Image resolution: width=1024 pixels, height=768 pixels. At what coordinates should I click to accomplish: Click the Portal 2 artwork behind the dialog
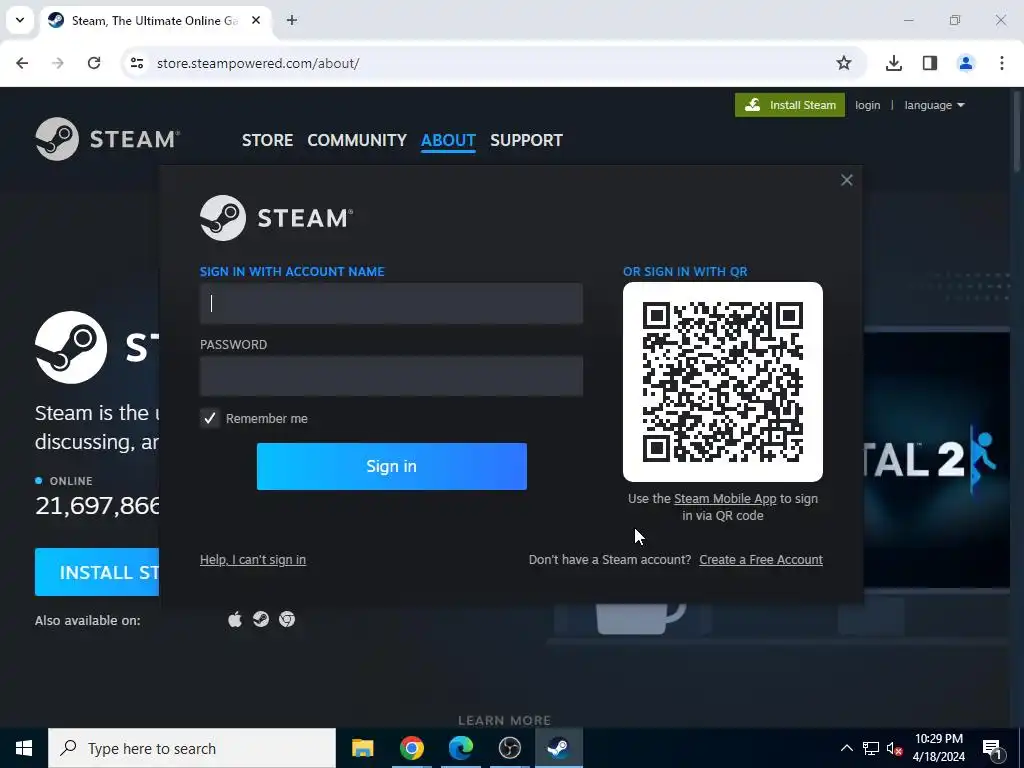click(x=937, y=459)
